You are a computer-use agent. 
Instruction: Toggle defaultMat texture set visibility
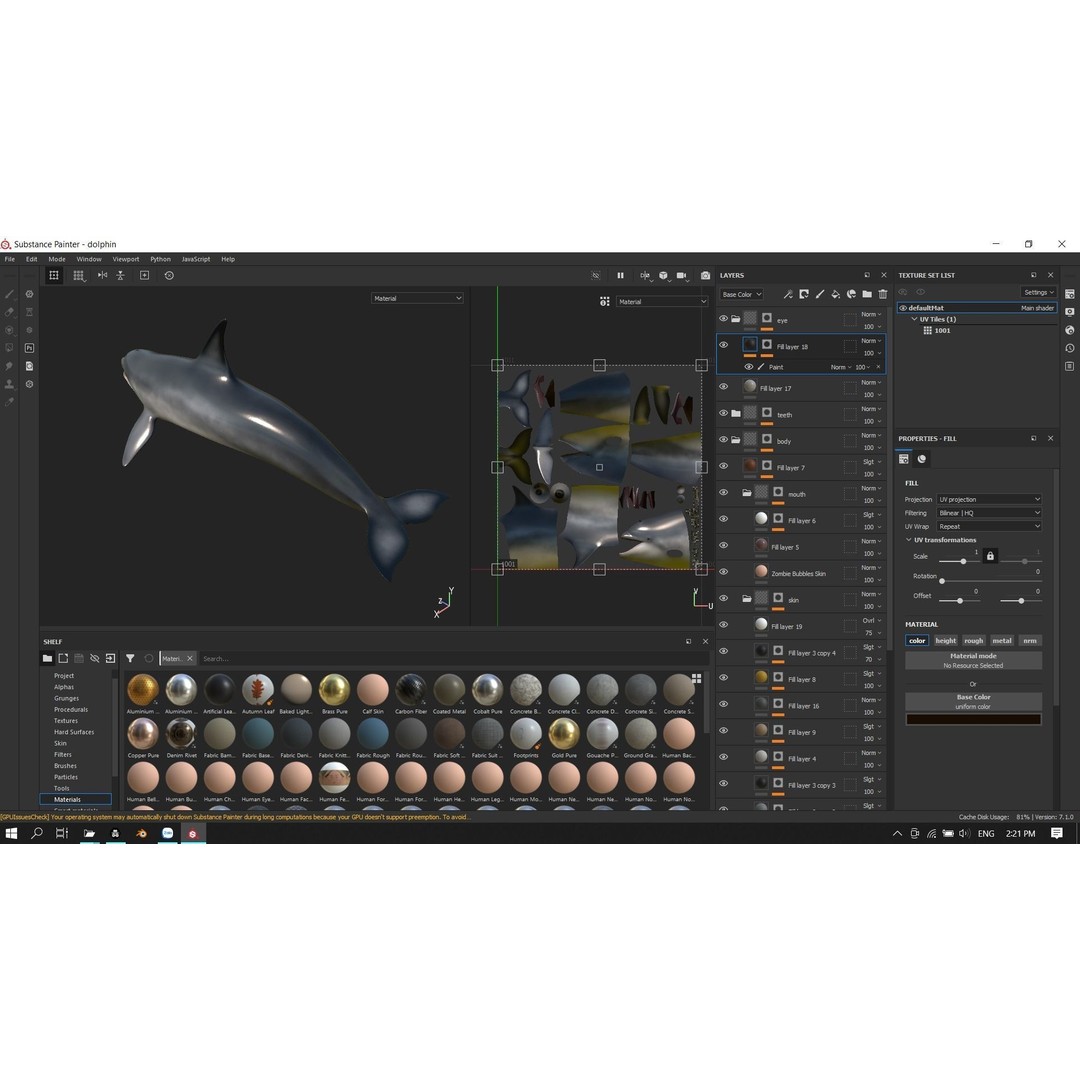[903, 308]
